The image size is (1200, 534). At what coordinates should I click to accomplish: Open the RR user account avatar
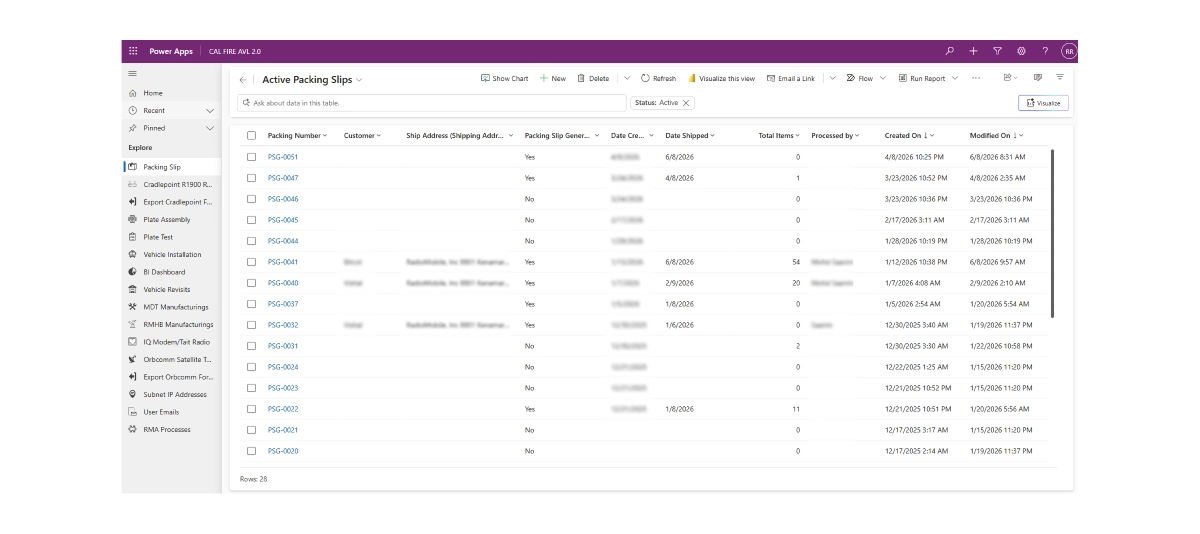1069,51
